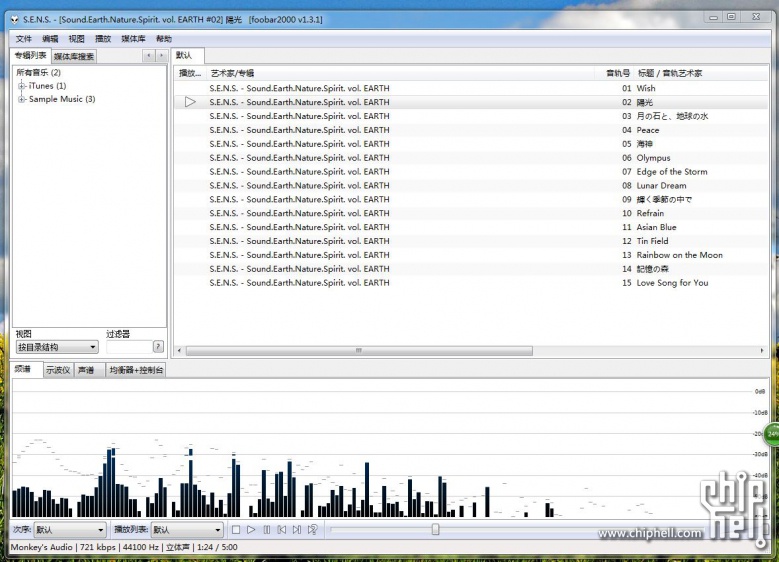Click the play button in playback toolbar
This screenshot has height=562, width=779.
click(251, 530)
